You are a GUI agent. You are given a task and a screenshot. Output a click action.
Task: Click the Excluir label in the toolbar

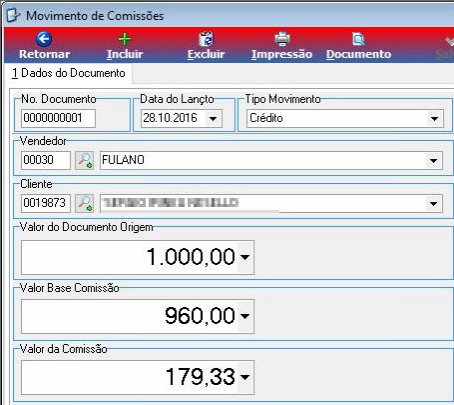click(206, 54)
